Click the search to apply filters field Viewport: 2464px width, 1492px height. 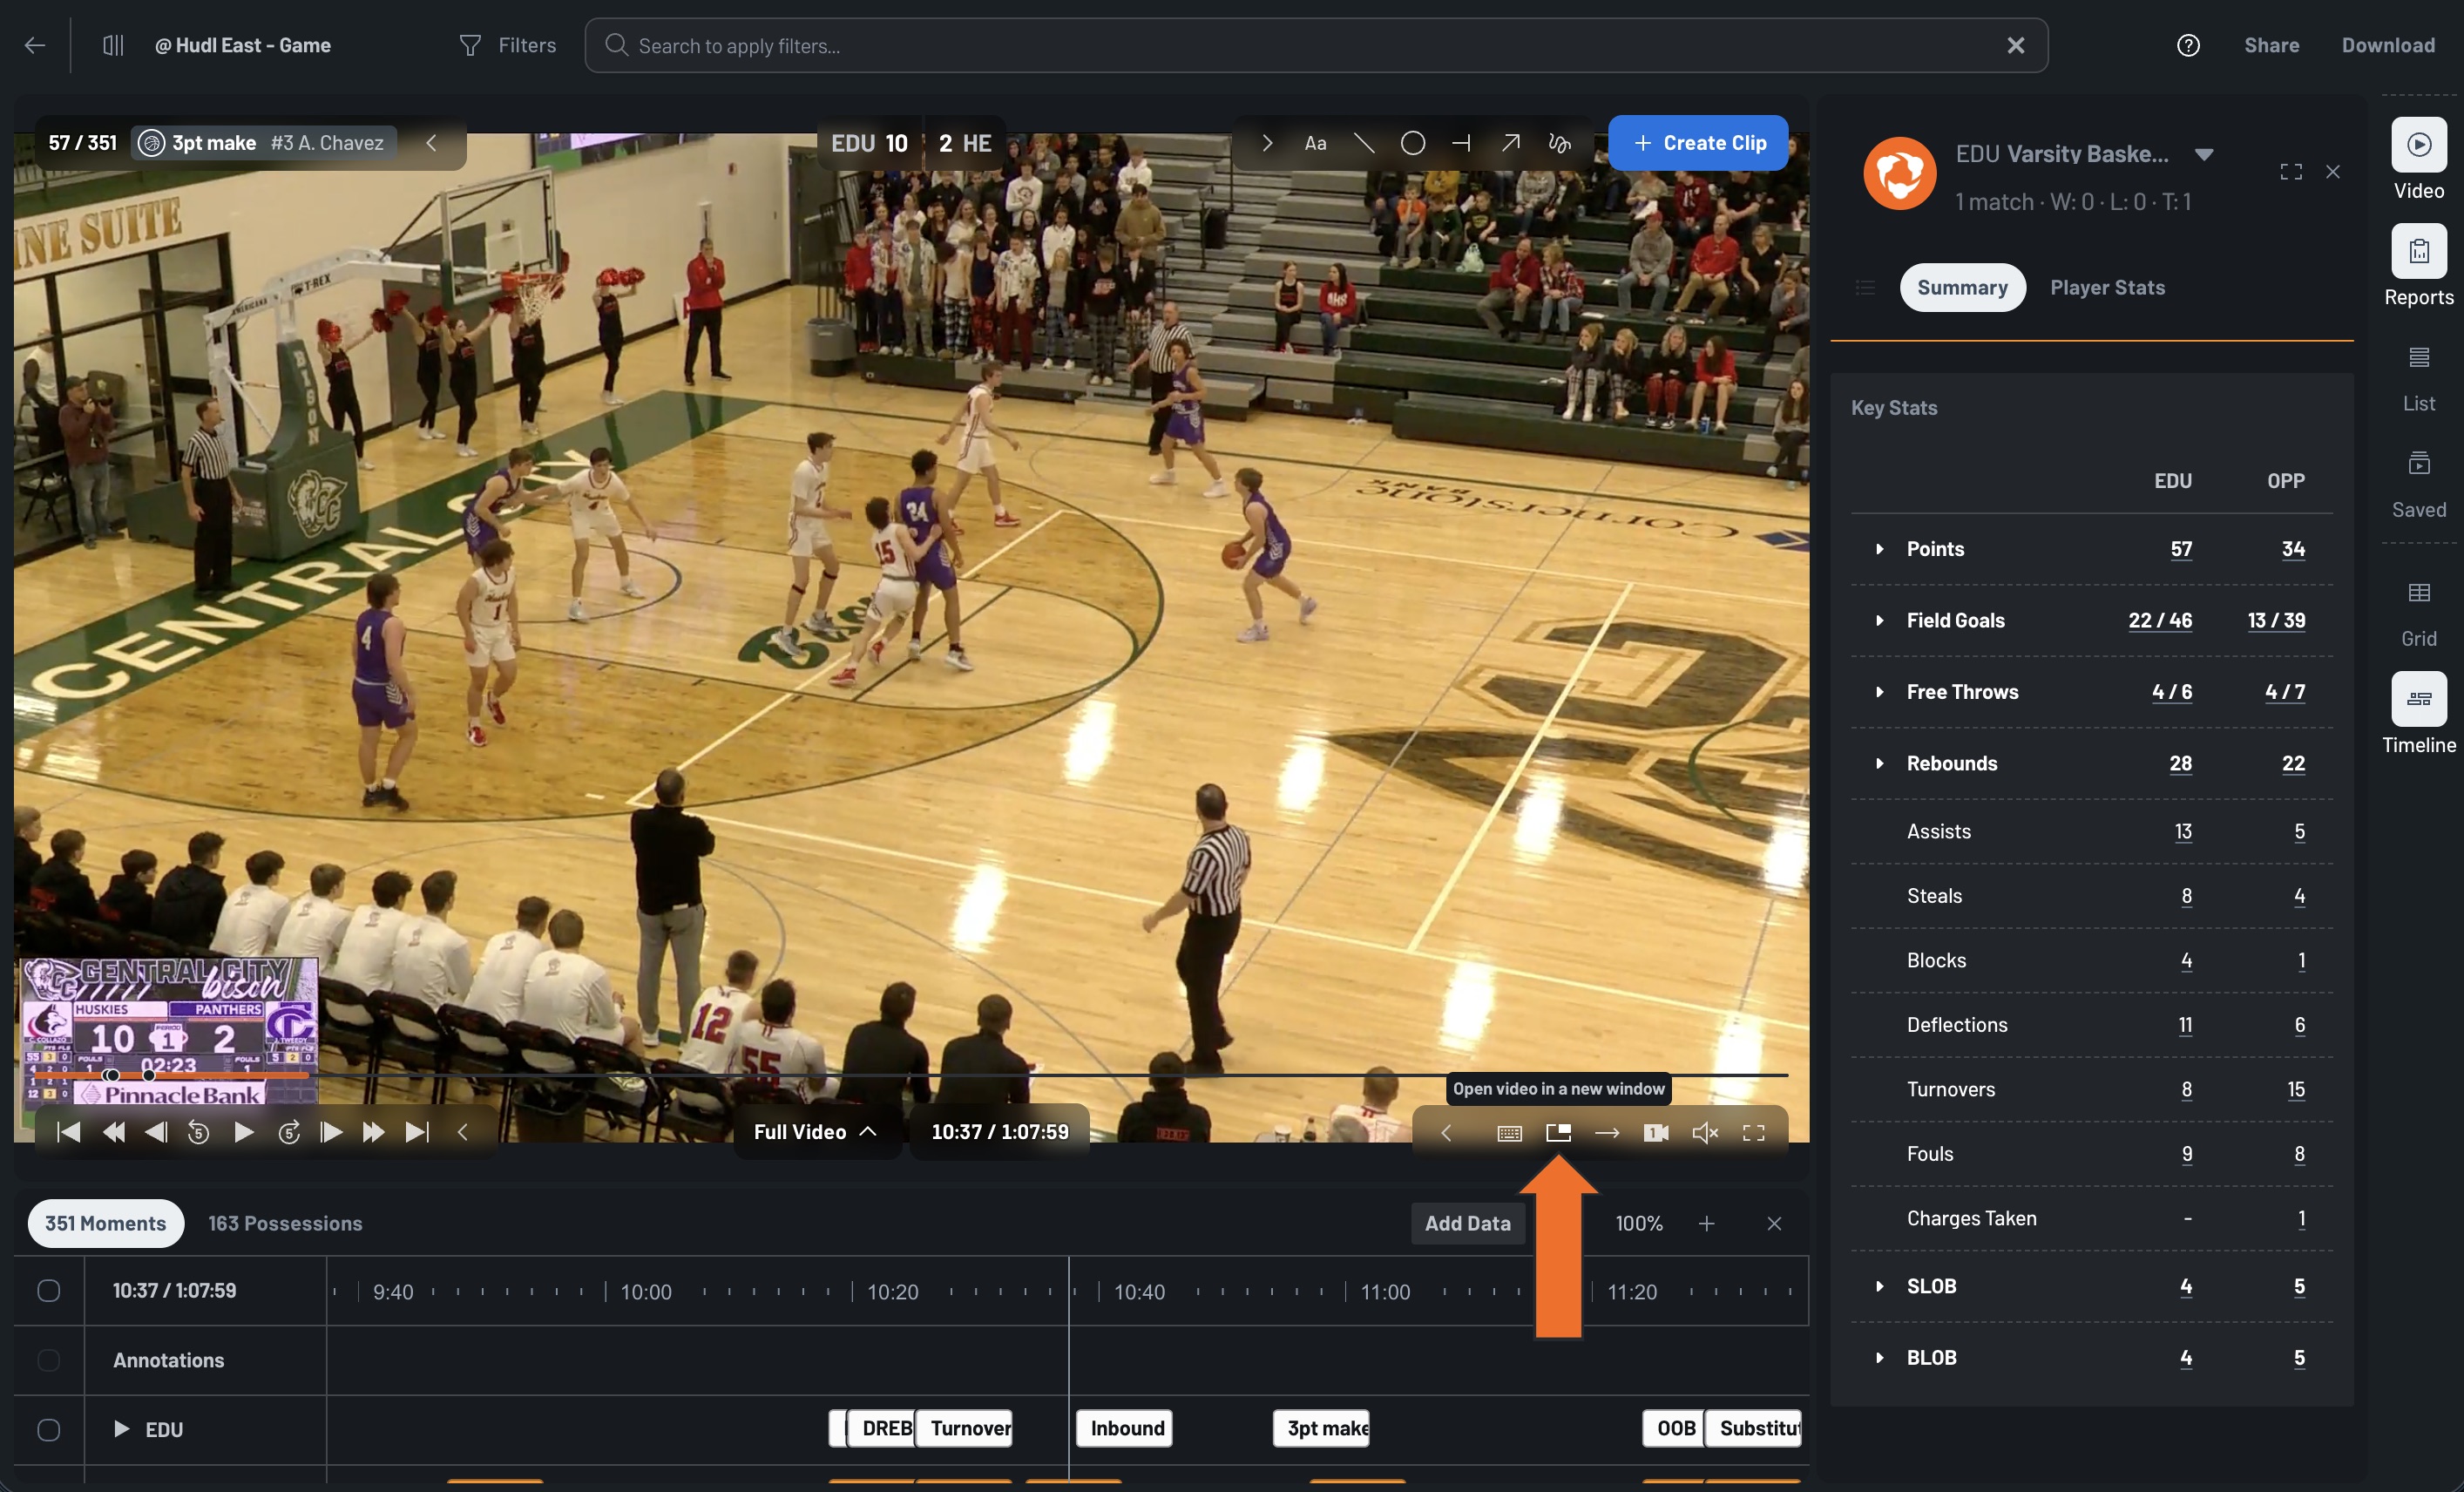[x=1316, y=45]
